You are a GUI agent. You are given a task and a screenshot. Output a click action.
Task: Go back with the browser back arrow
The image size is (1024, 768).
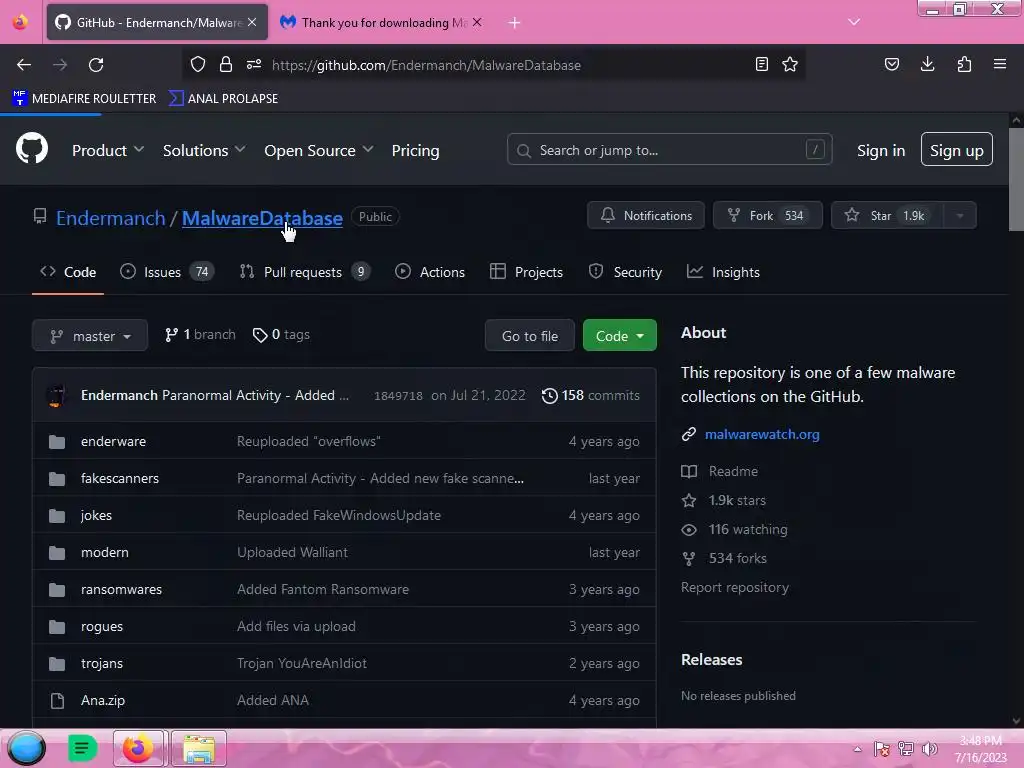(x=24, y=65)
